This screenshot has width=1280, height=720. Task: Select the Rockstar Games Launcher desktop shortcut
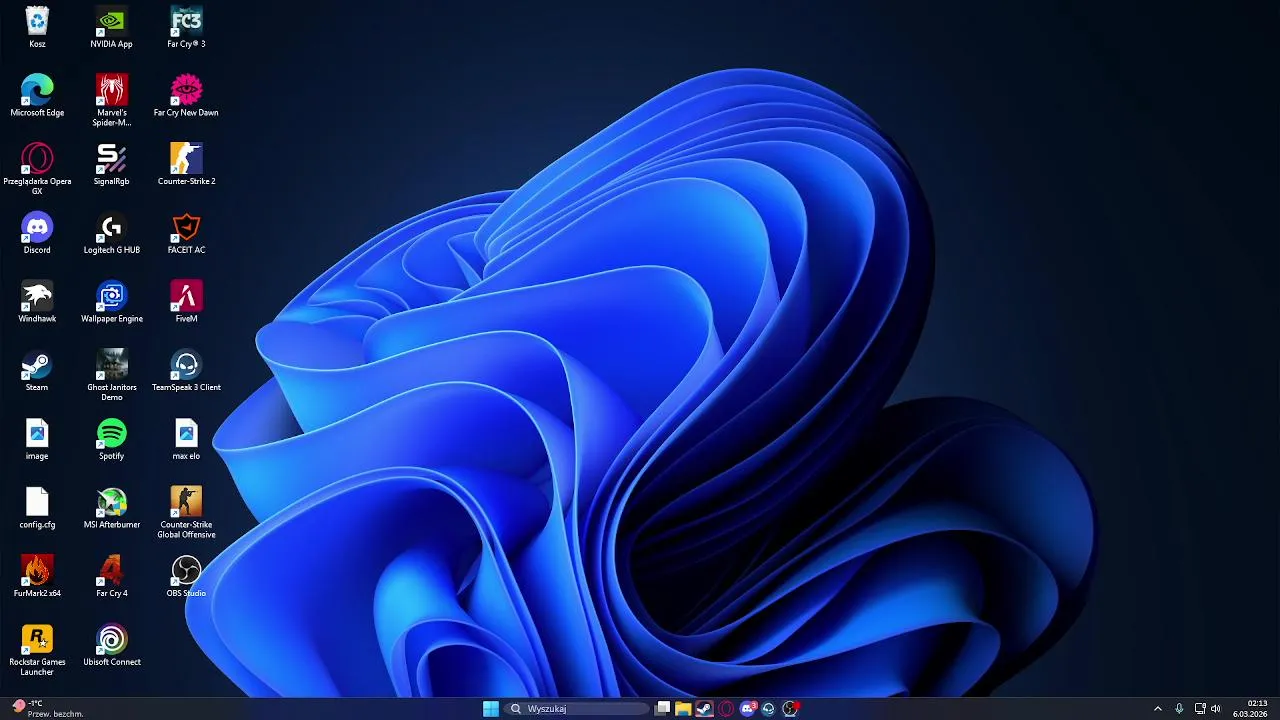pyautogui.click(x=37, y=650)
